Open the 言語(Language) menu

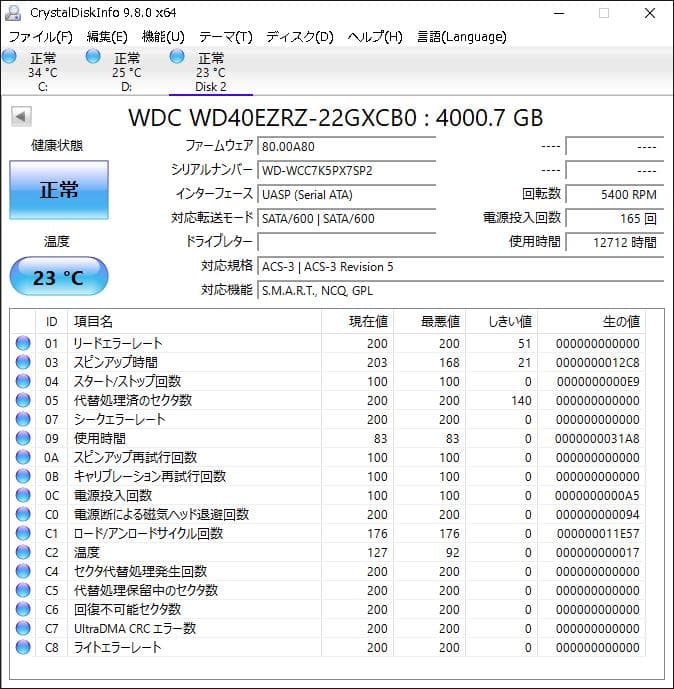(x=461, y=36)
